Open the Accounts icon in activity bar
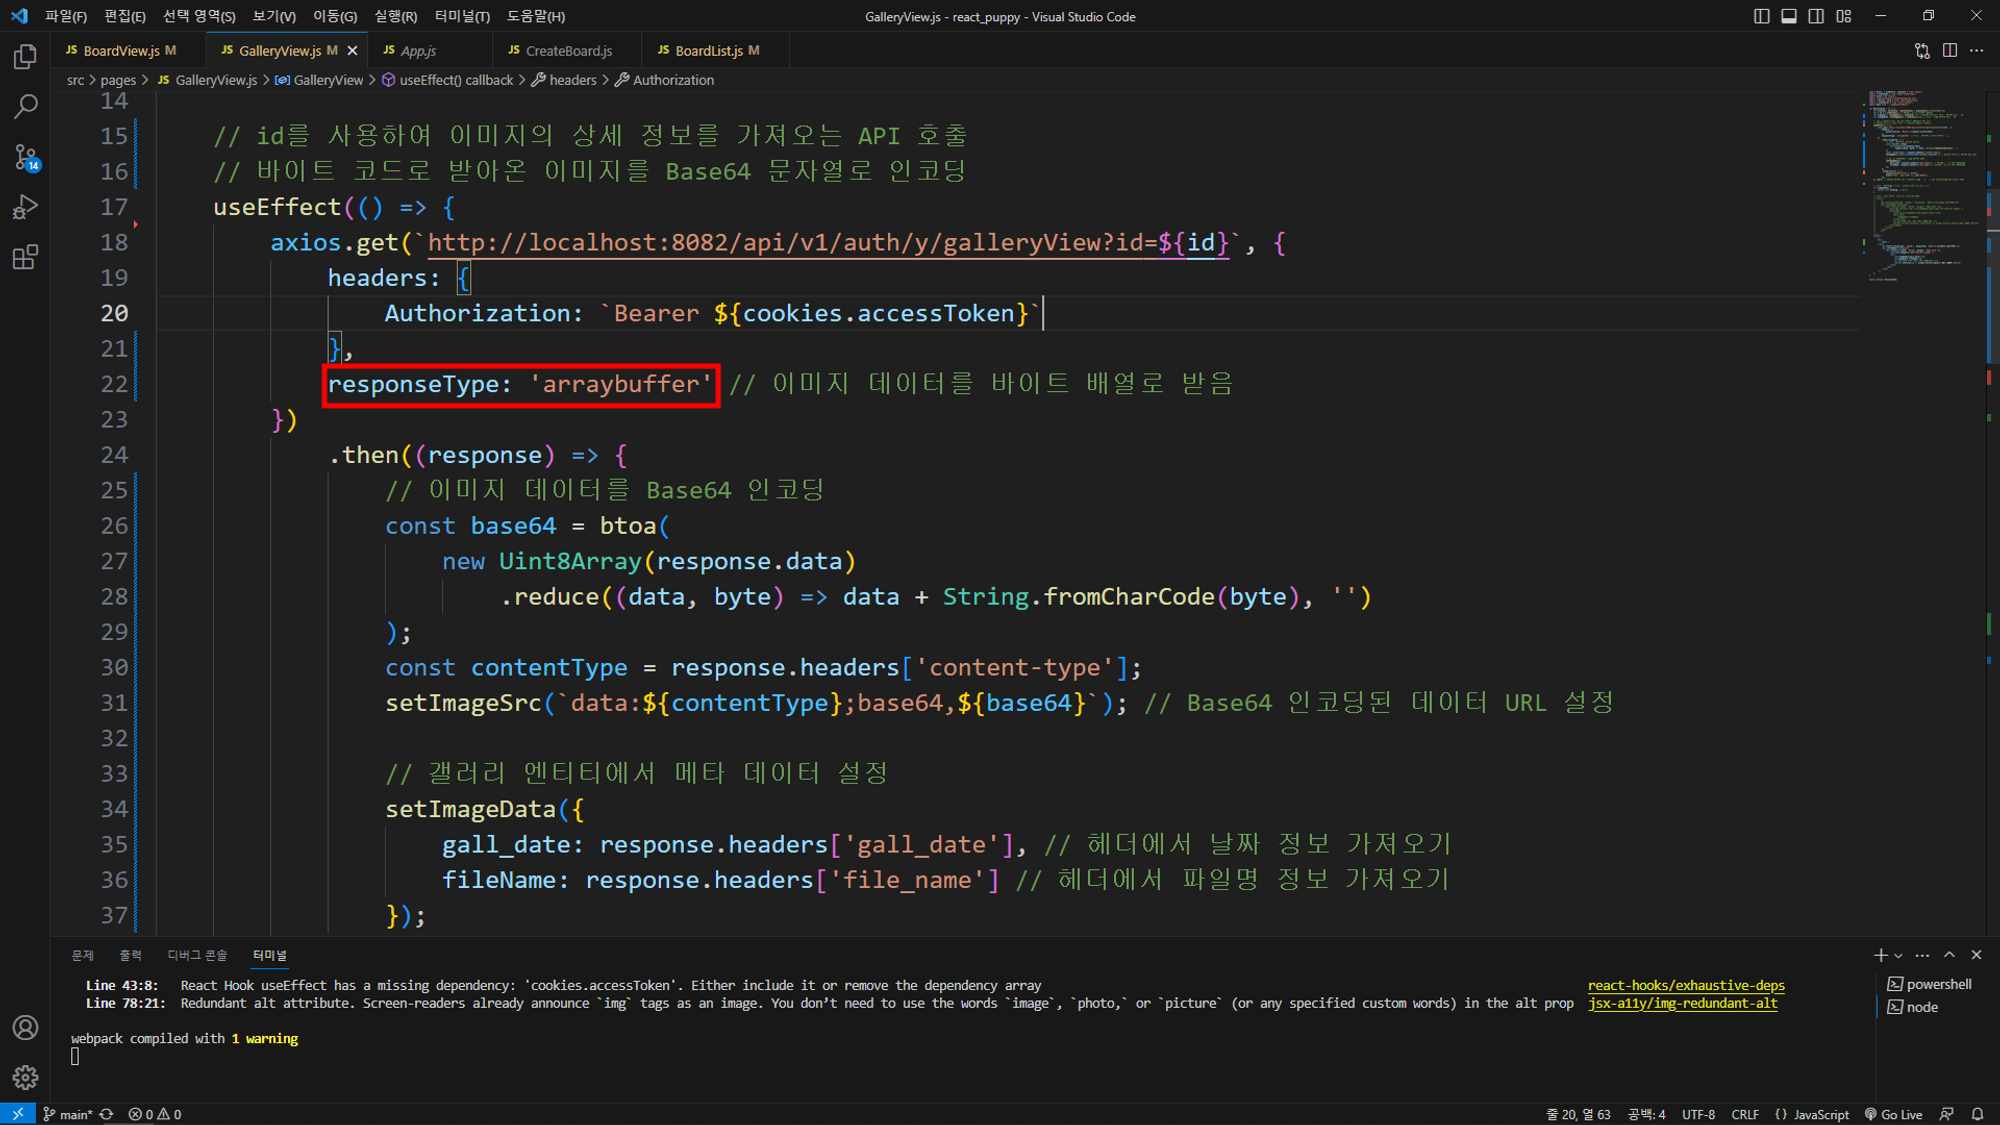This screenshot has width=2000, height=1125. [25, 1028]
